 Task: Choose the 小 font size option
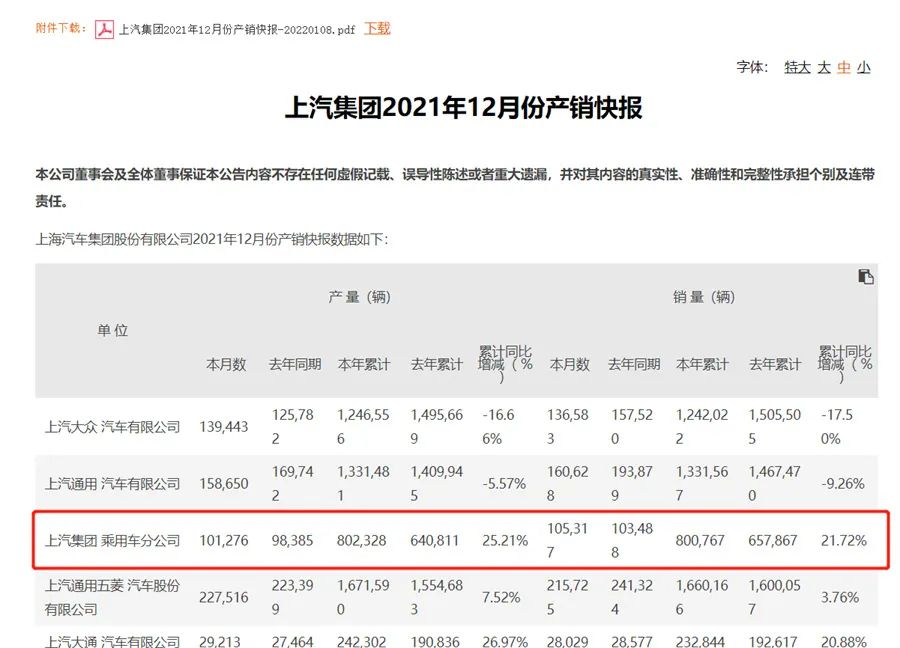coord(864,67)
